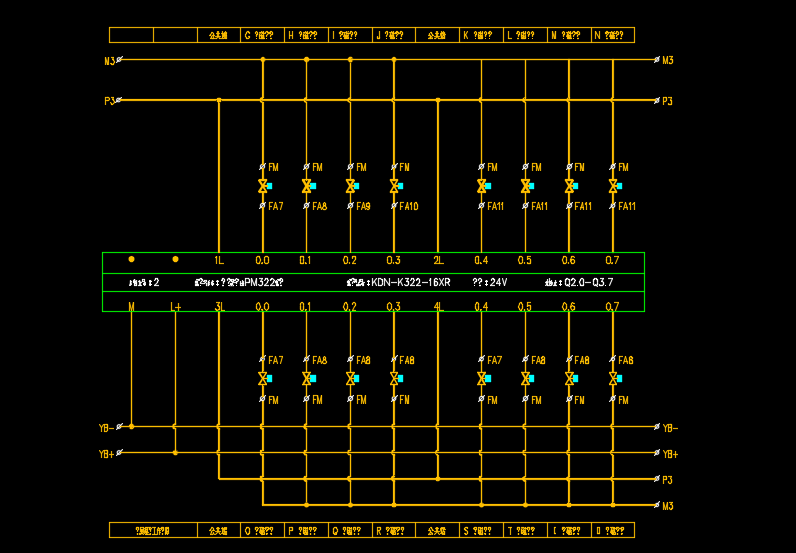Select the 0.0 terminal next to 1L
This screenshot has width=796, height=553.
pos(262,261)
